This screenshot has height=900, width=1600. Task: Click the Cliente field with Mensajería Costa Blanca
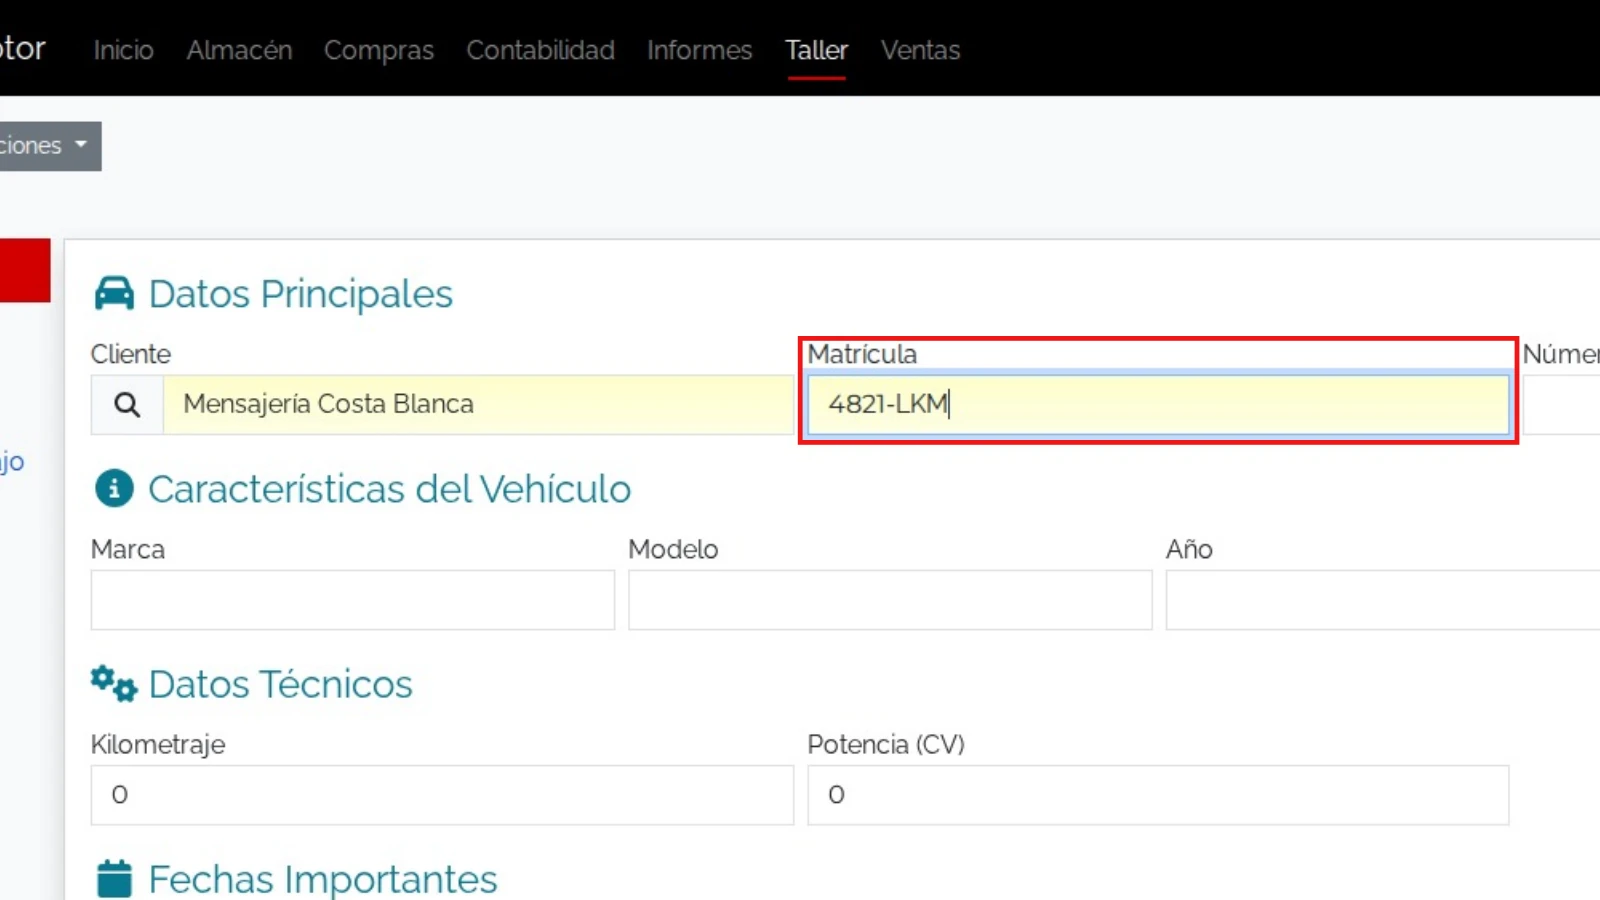[x=478, y=405]
